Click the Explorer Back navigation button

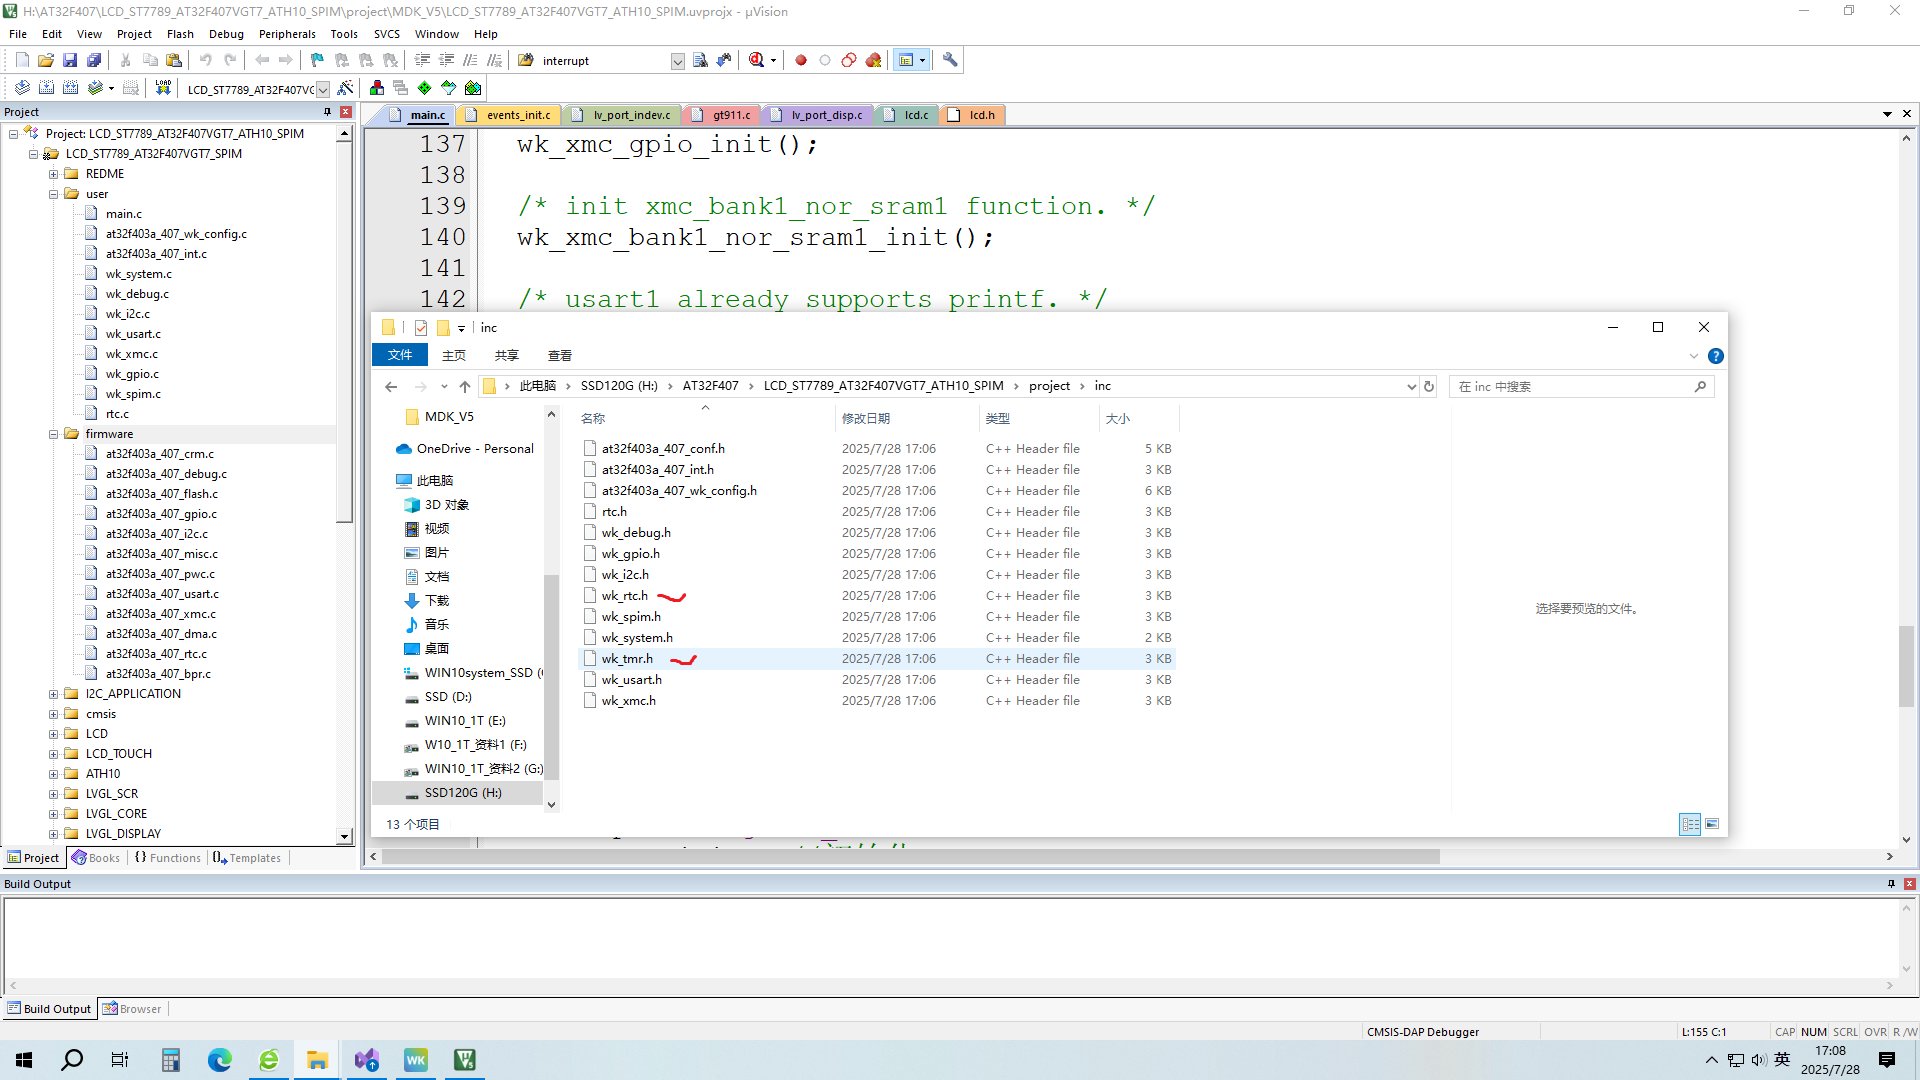click(391, 387)
